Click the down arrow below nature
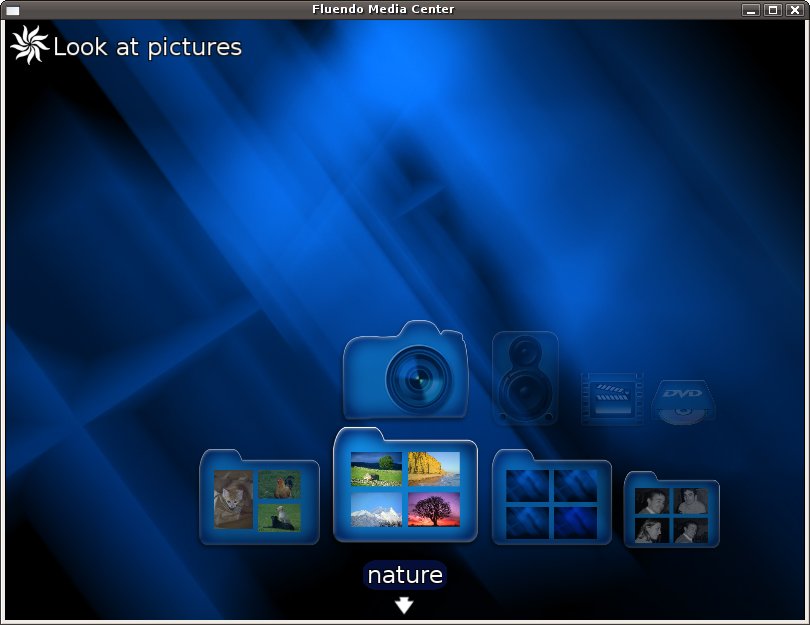This screenshot has width=810, height=625. pos(404,605)
